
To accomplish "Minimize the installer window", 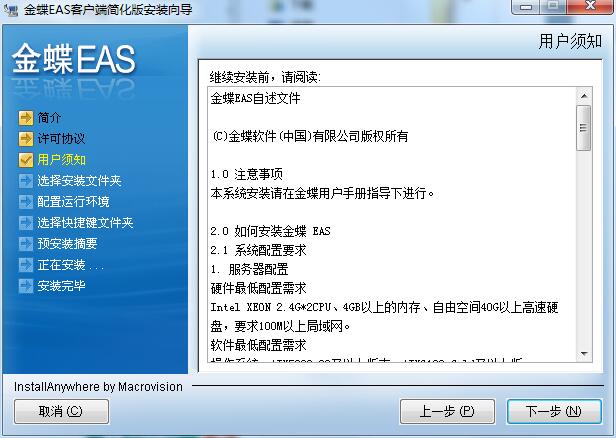I will 526,7.
